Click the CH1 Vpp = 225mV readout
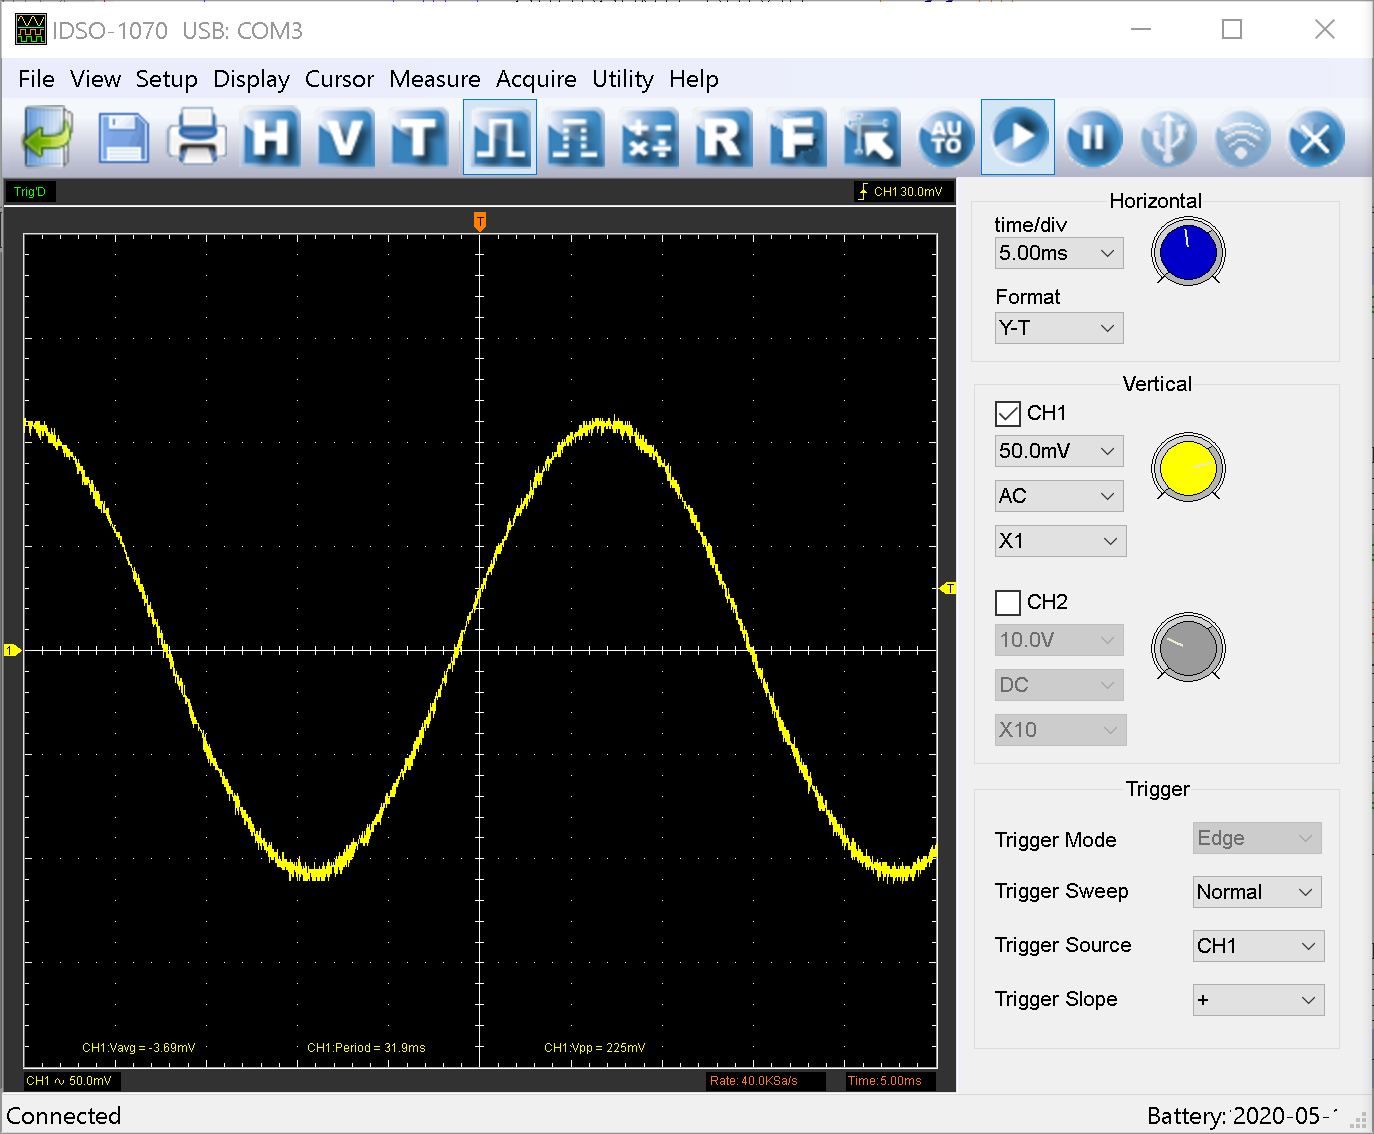Viewport: 1374px width, 1134px height. pos(595,1048)
